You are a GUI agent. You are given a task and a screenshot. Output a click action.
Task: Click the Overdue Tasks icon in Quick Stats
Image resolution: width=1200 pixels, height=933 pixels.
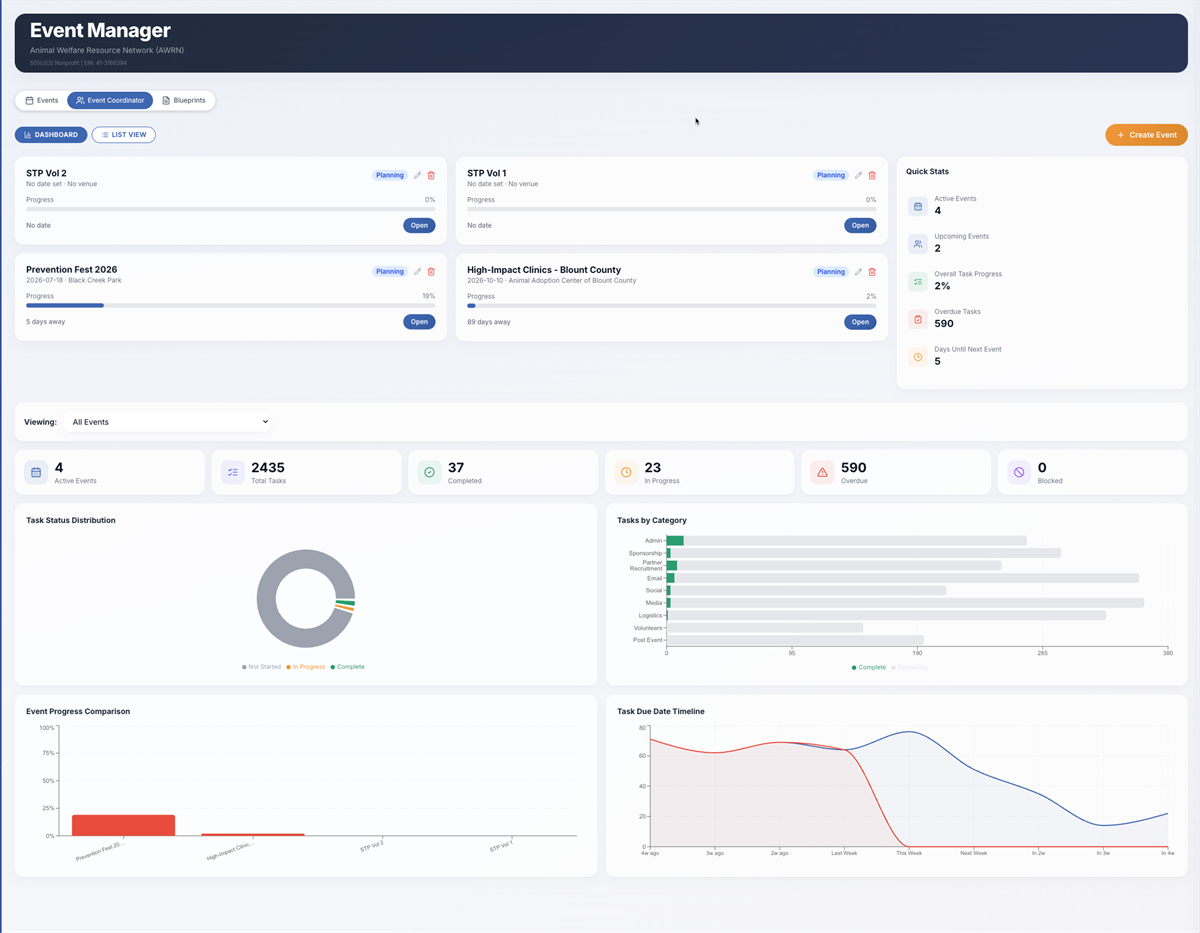coord(918,319)
